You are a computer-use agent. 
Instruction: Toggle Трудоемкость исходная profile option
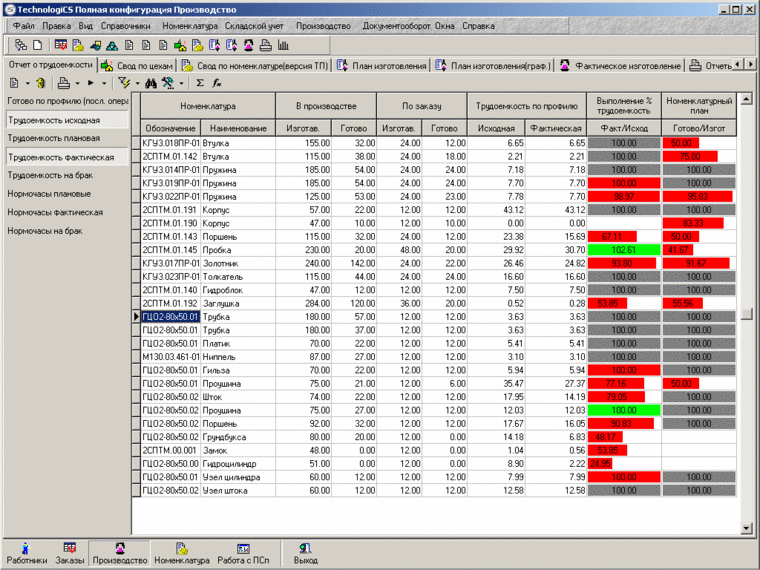coord(67,120)
